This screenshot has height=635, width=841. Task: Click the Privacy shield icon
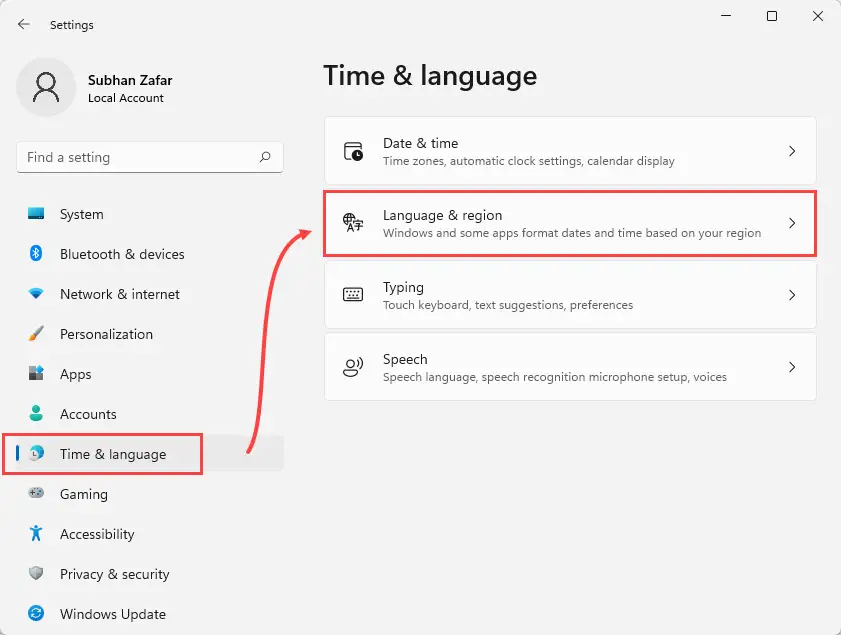pos(36,573)
